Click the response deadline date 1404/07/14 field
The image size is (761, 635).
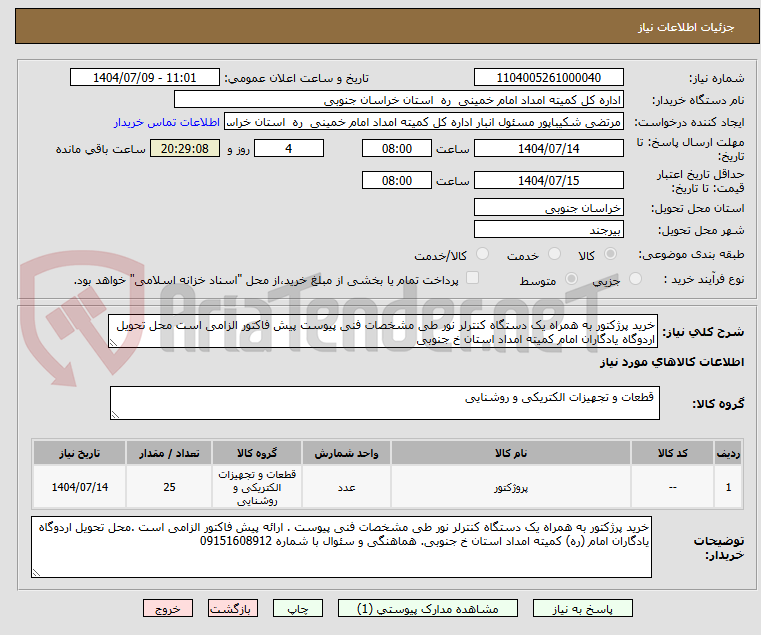pos(548,149)
